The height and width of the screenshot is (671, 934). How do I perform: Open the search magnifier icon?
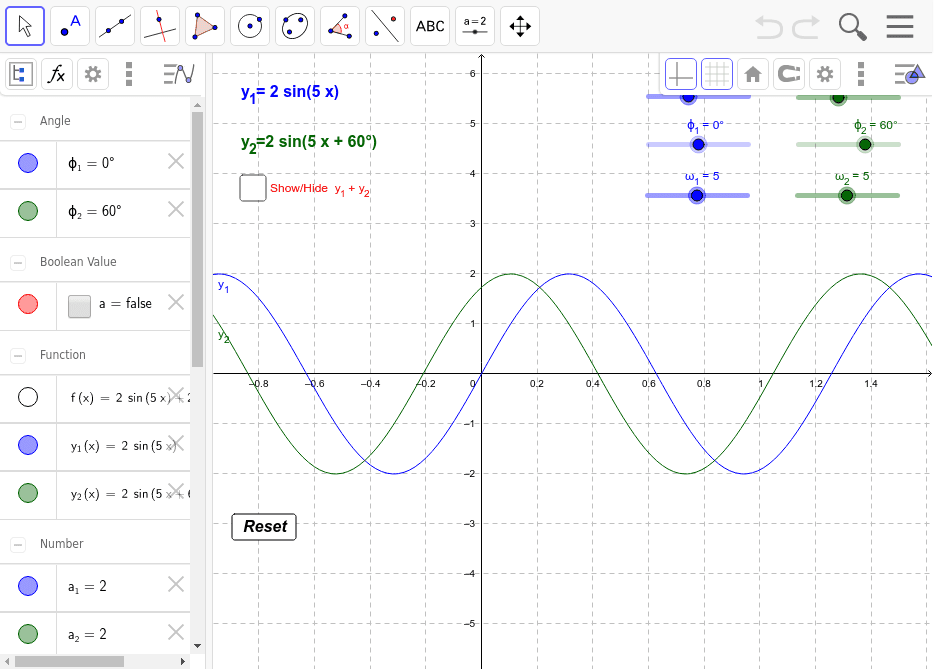click(852, 26)
